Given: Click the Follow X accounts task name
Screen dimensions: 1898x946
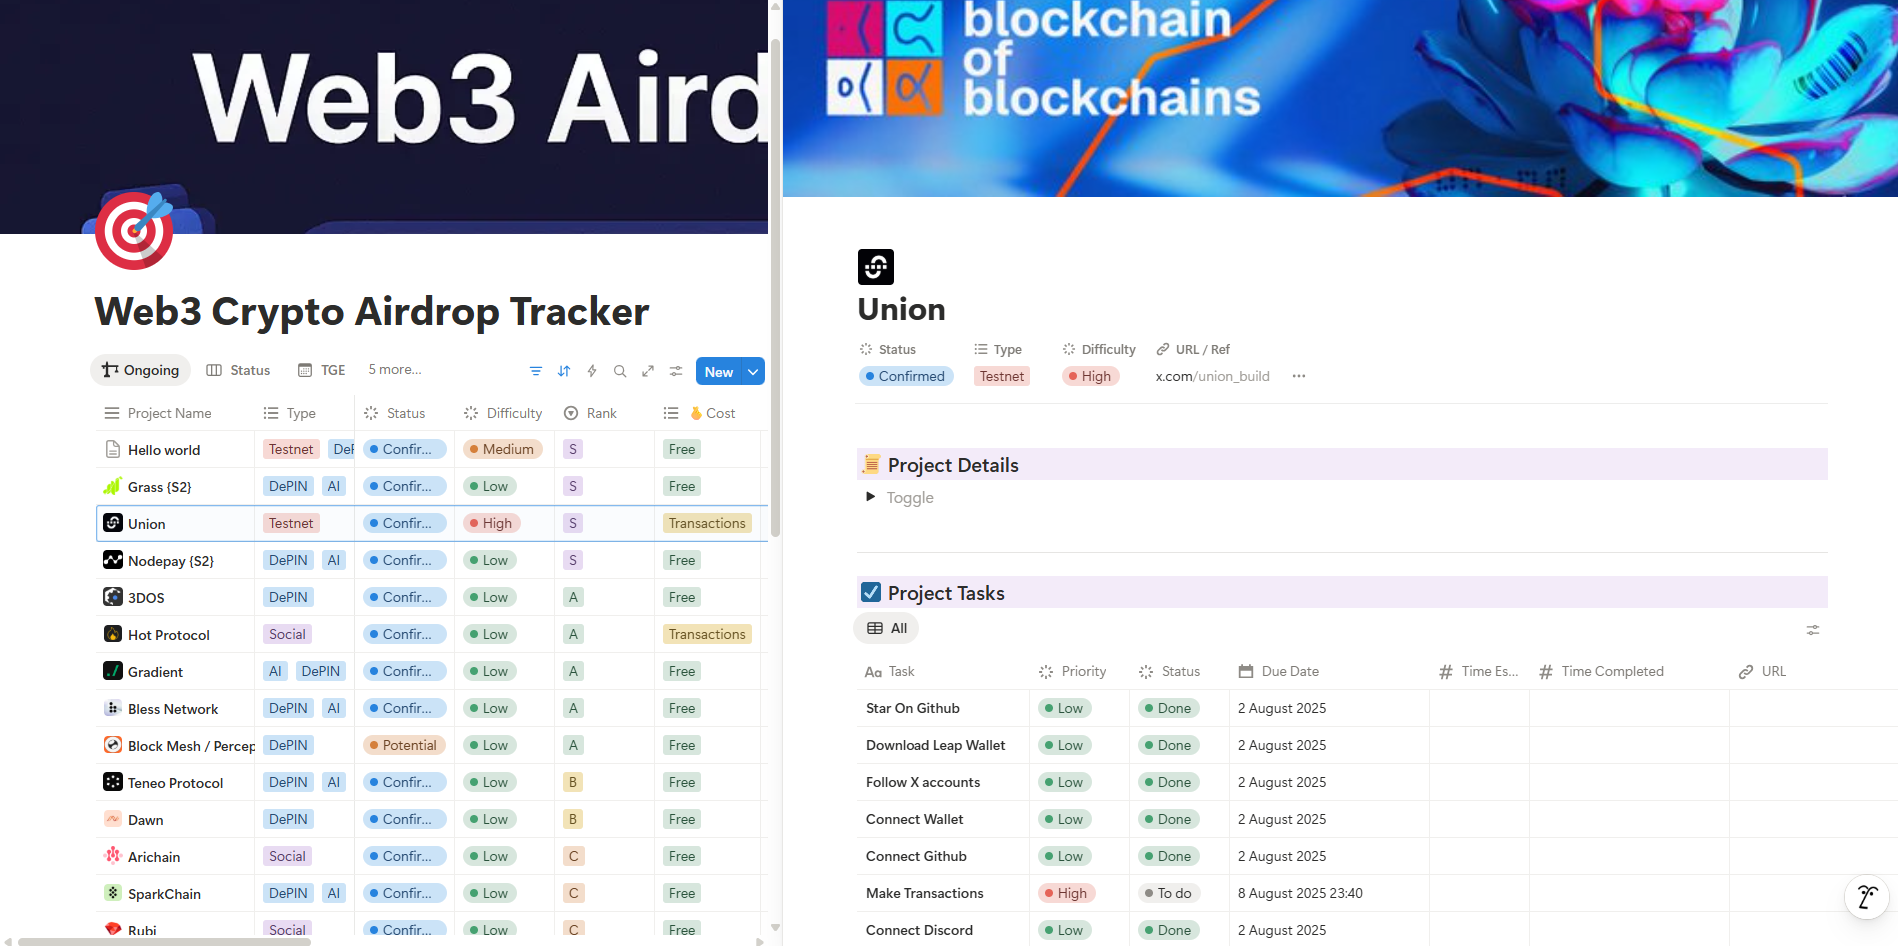Looking at the screenshot, I should tap(923, 782).
